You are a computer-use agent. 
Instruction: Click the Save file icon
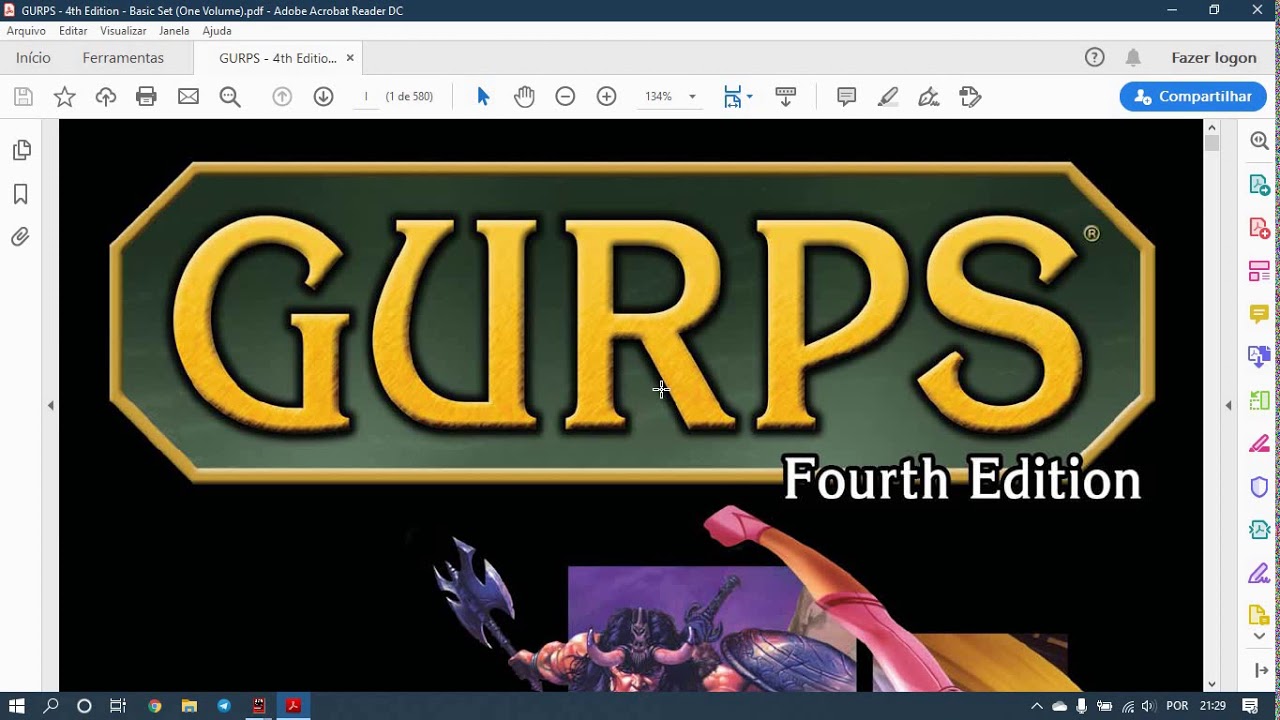23,97
